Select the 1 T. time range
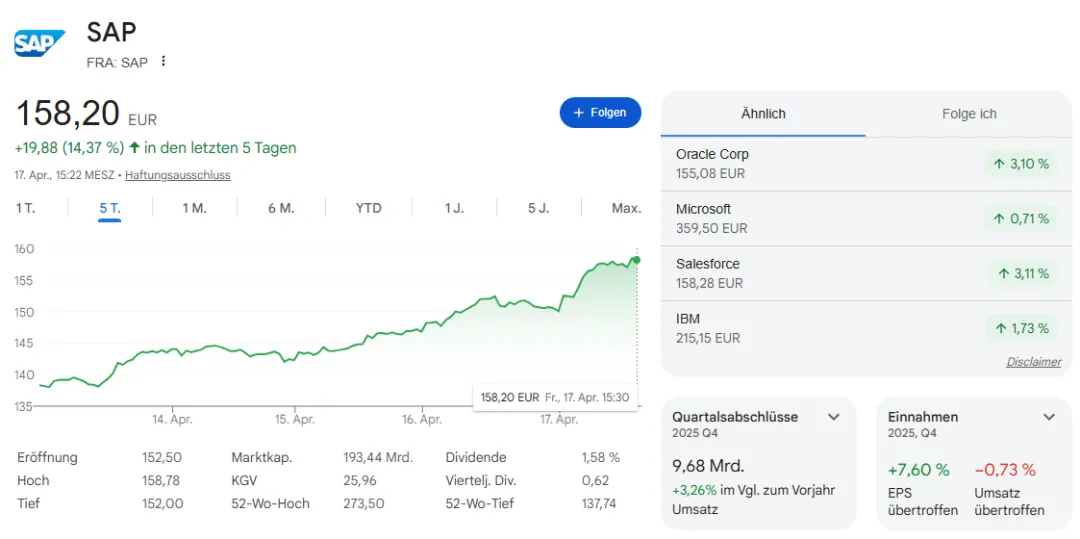 26,208
